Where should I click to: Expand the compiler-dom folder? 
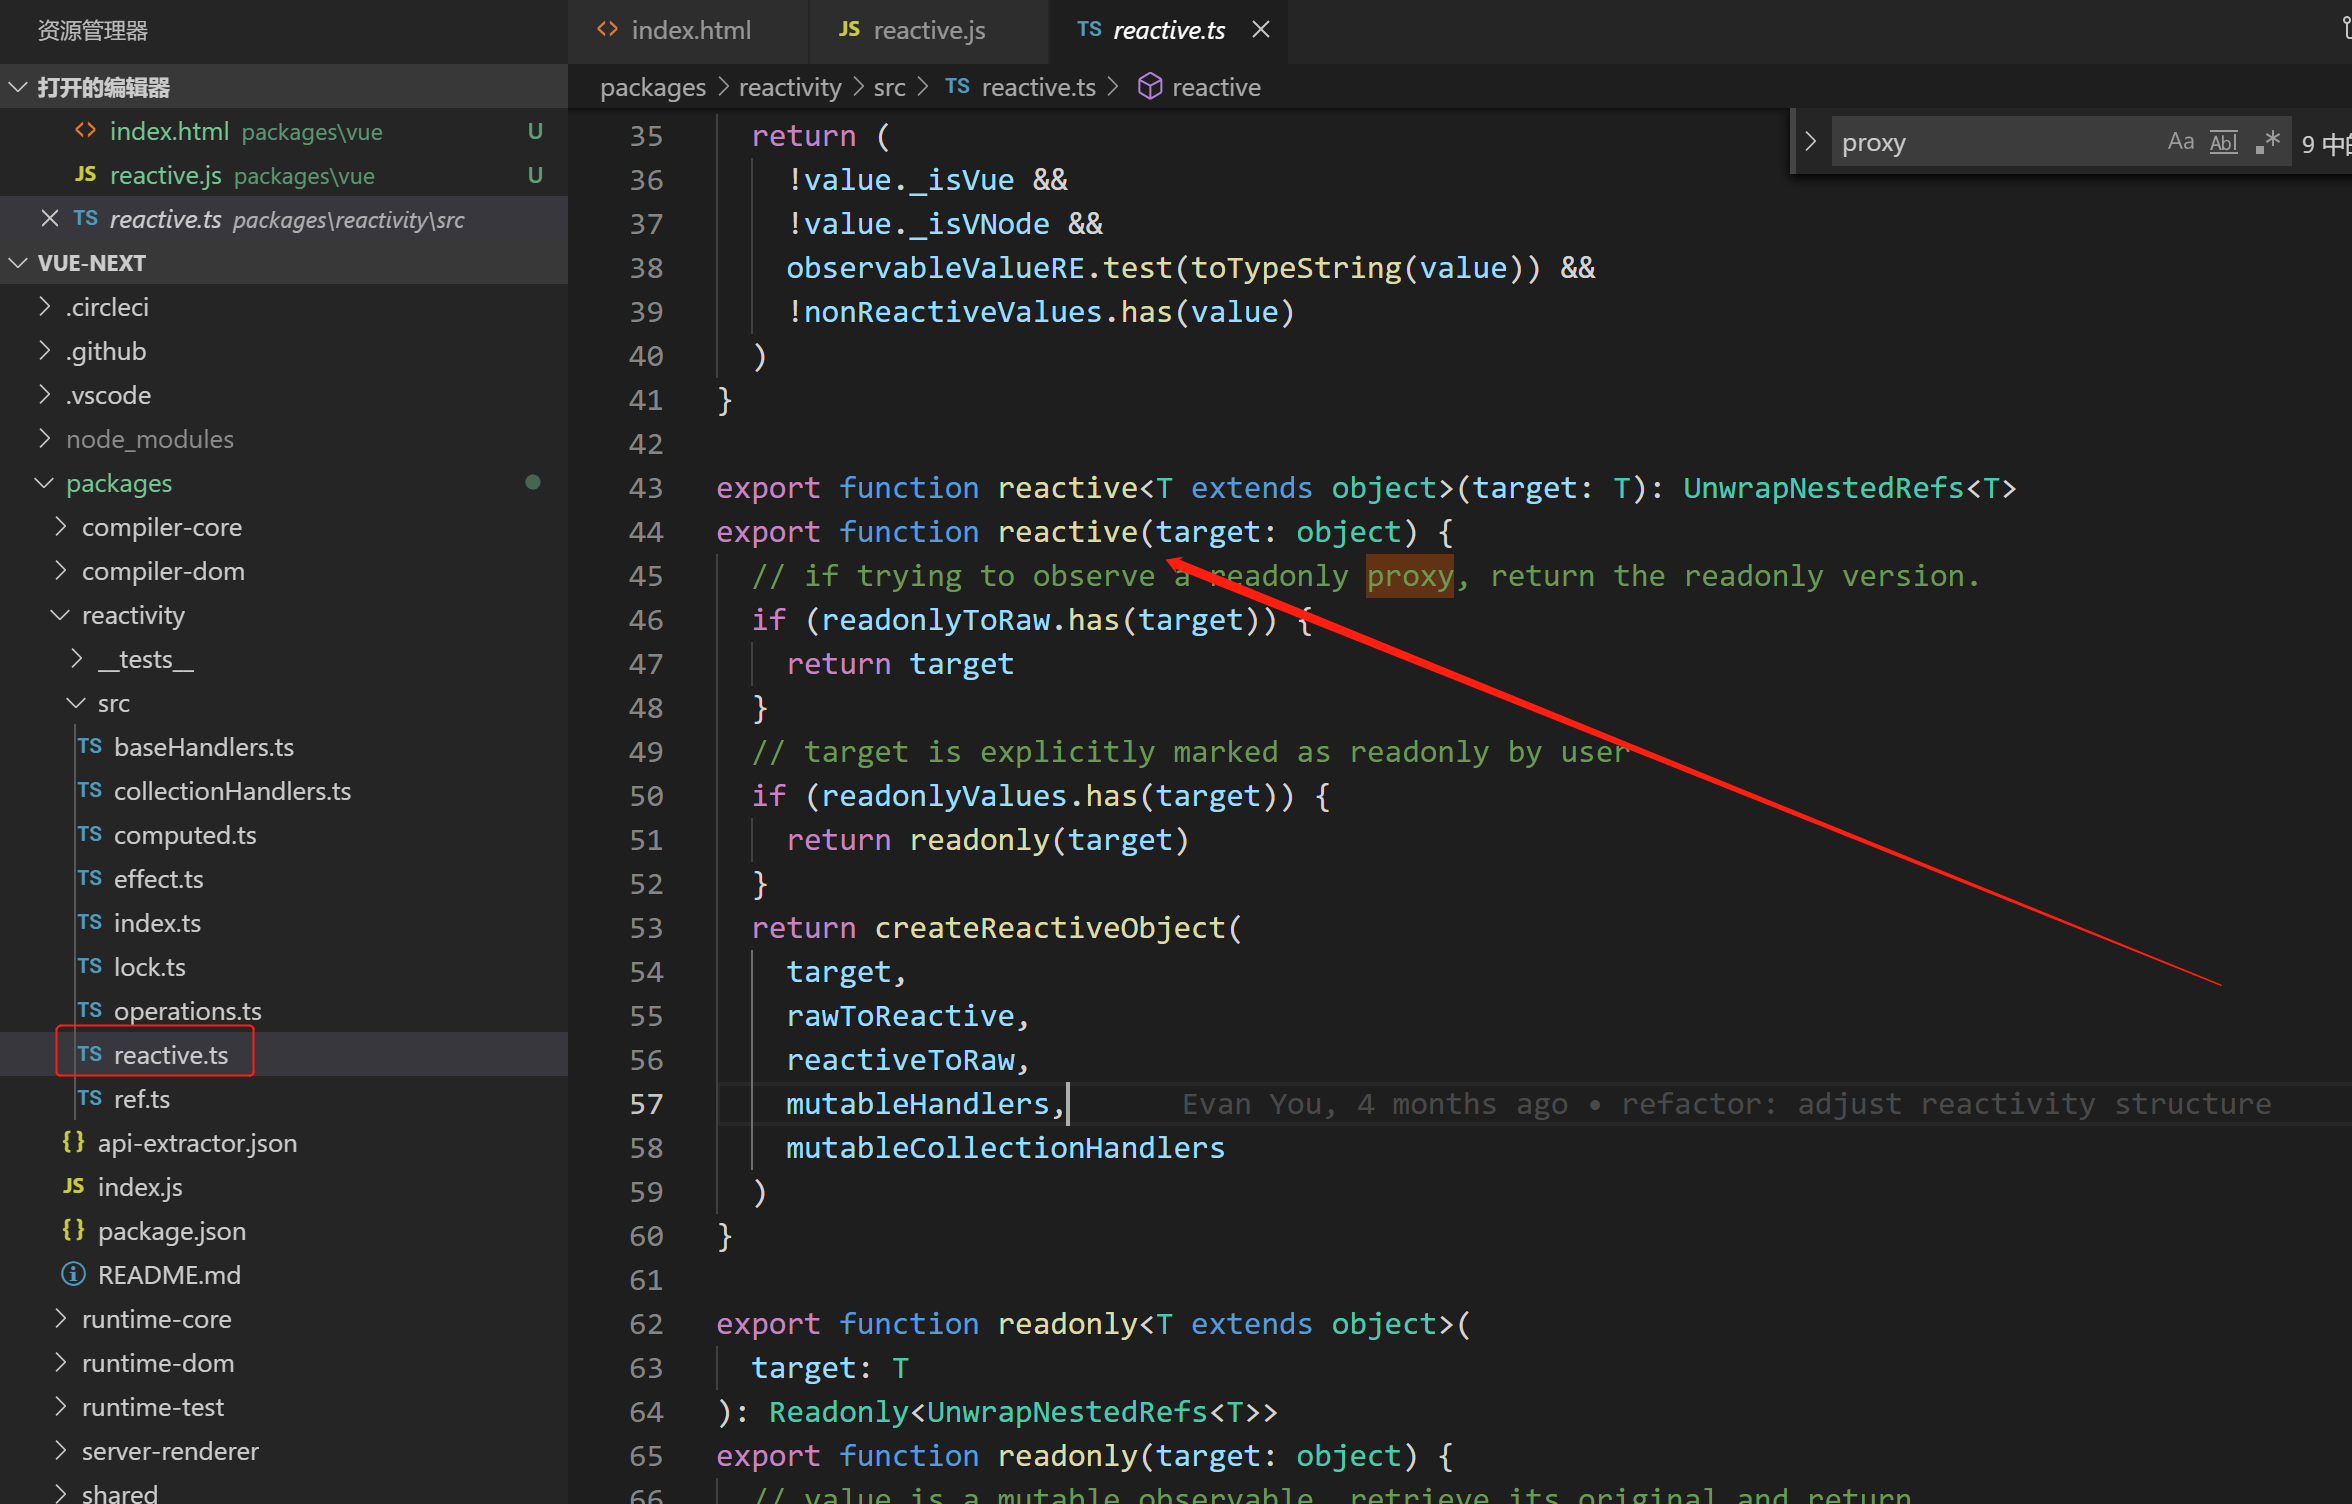point(284,571)
